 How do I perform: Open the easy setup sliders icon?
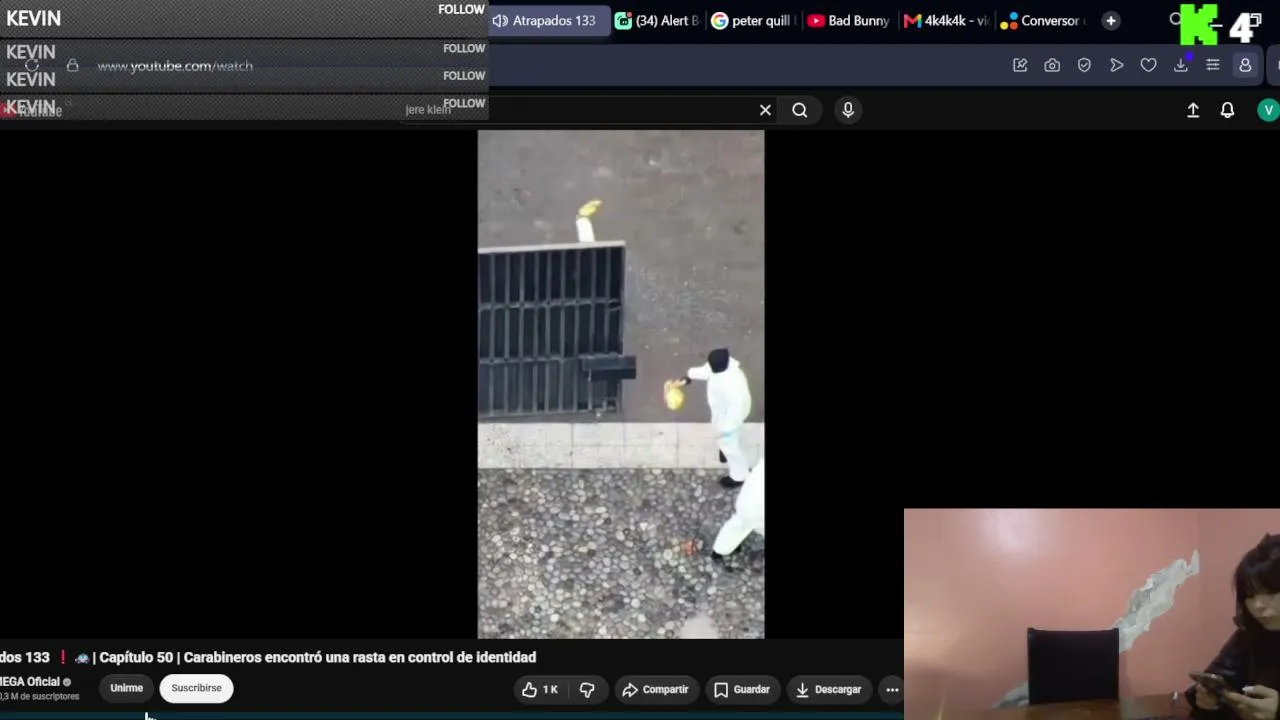coord(1213,65)
